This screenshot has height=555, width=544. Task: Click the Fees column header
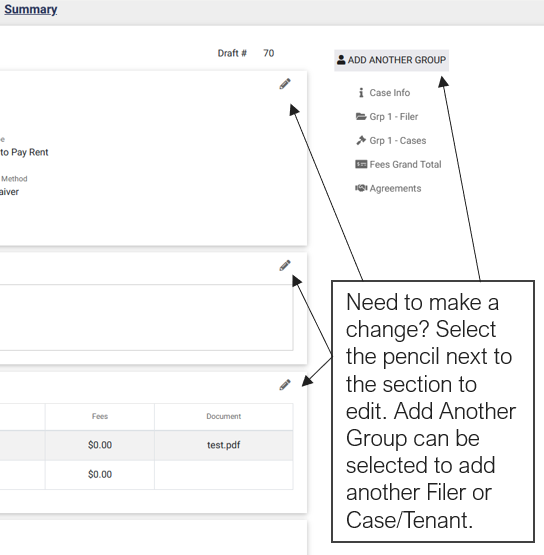100,416
